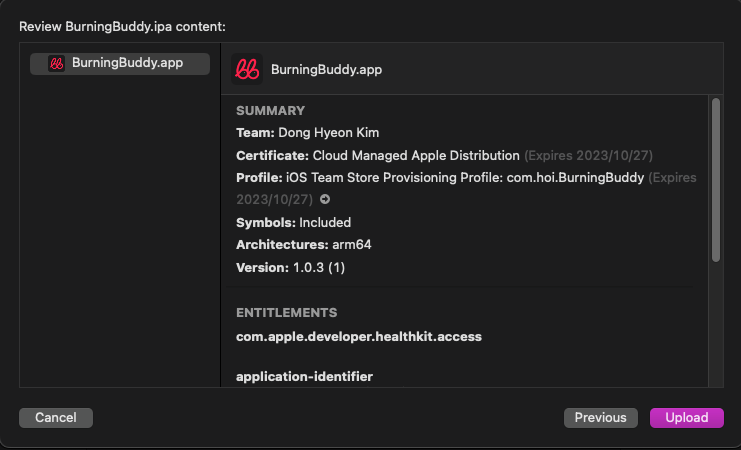Click the BurningBuddy.app header title
Image resolution: width=741 pixels, height=450 pixels.
pos(326,69)
